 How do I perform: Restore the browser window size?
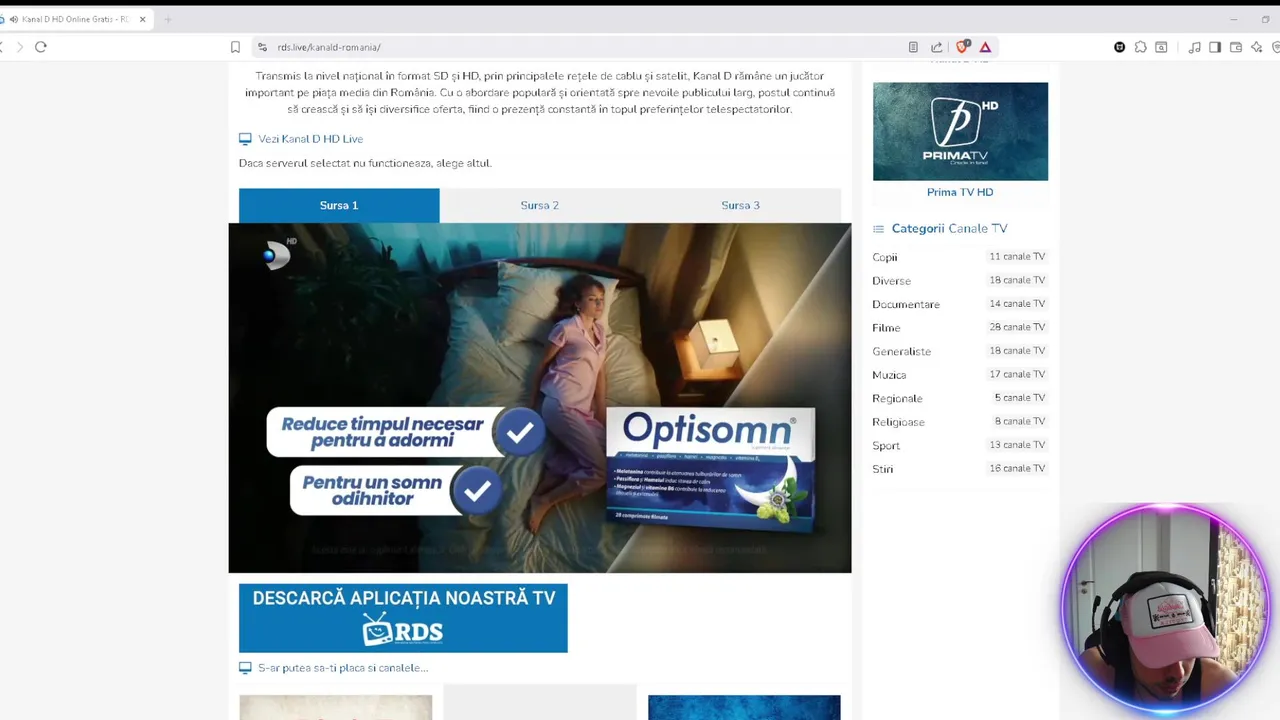point(1265,19)
